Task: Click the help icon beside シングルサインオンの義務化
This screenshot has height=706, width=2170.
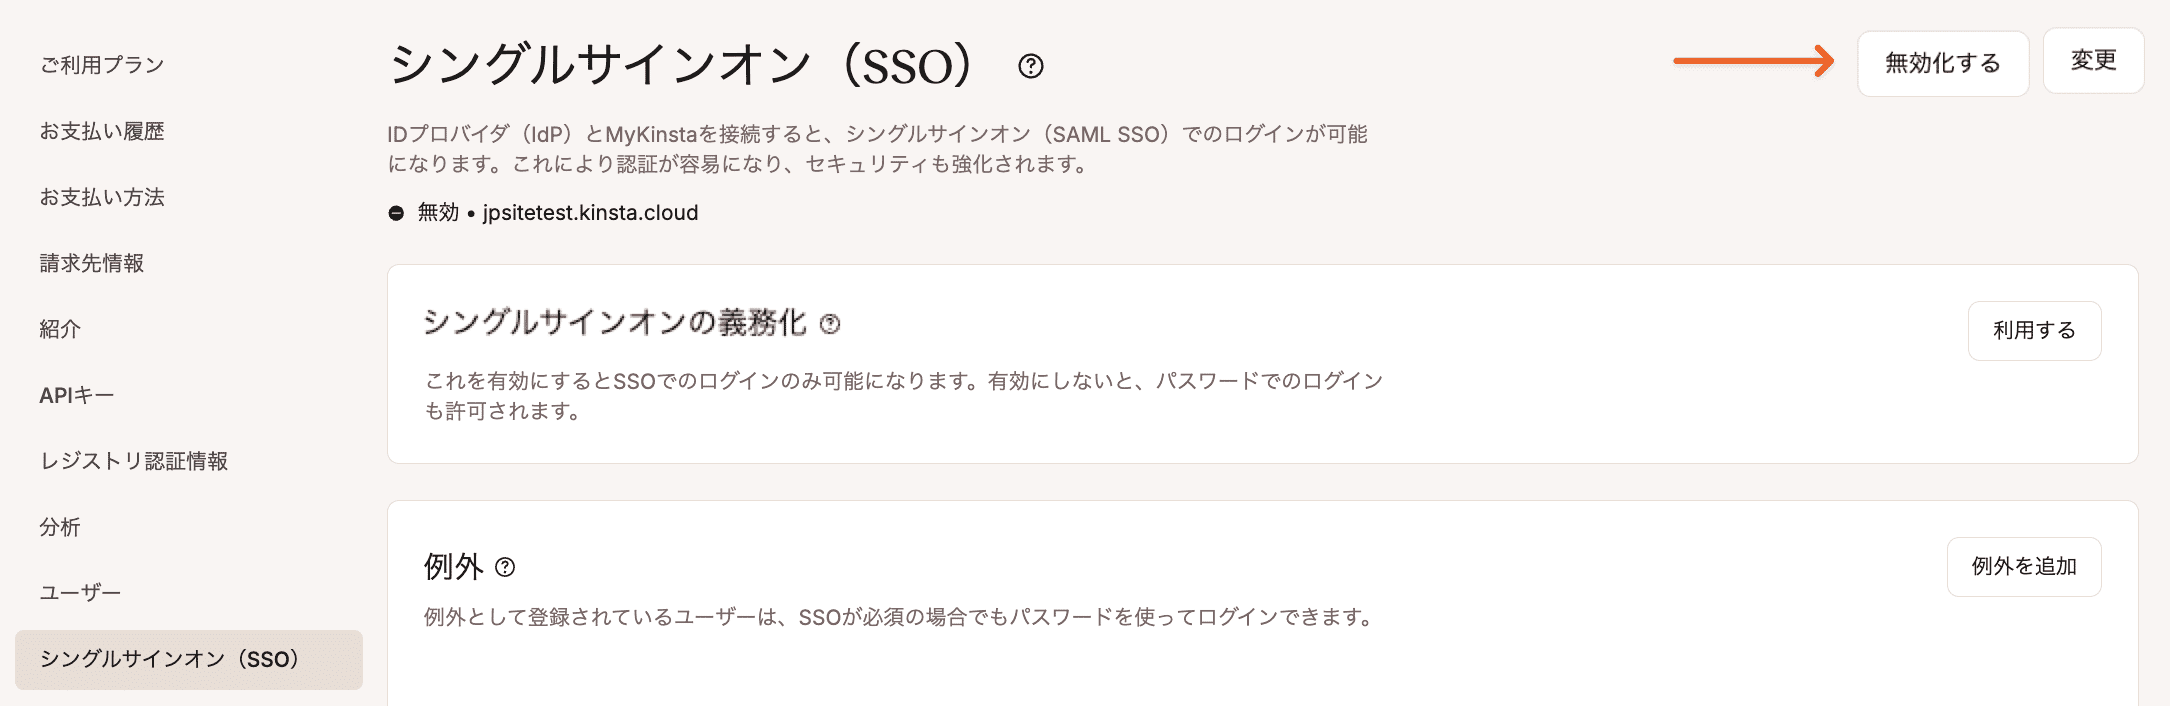Action: click(x=828, y=323)
